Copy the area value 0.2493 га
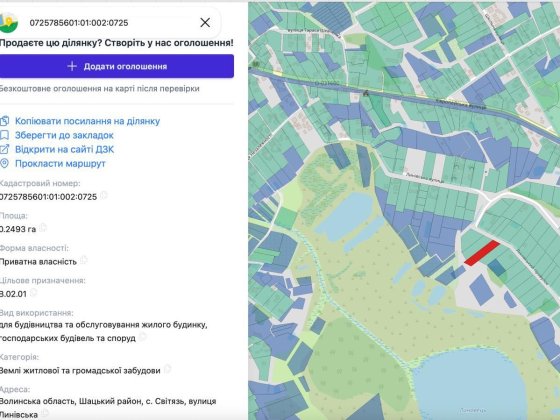The height and width of the screenshot is (420, 560). click(x=43, y=228)
